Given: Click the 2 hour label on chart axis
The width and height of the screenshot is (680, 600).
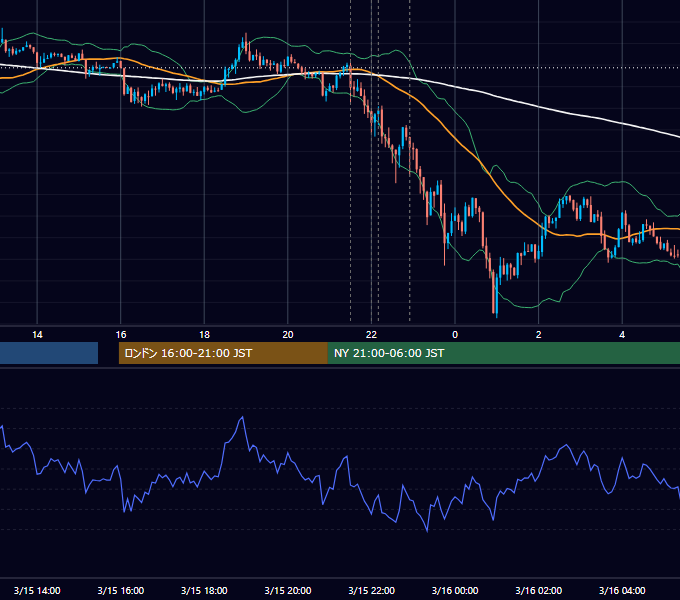Looking at the screenshot, I should 539,335.
